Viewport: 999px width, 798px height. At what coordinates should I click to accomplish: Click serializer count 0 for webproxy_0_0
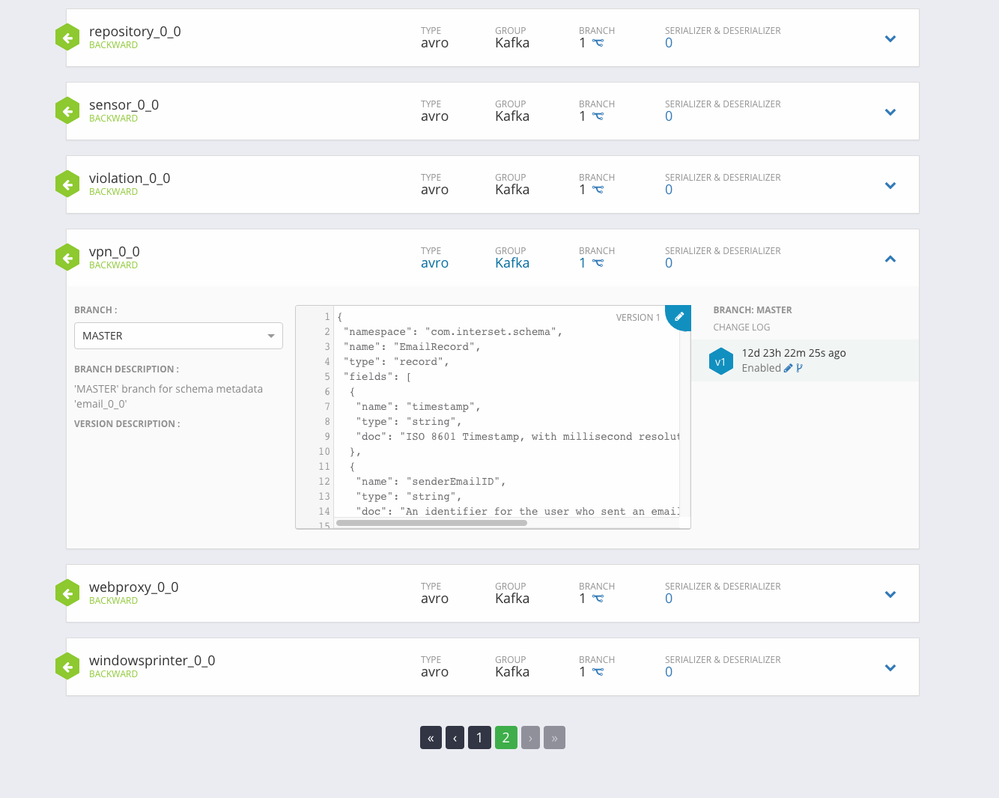(668, 599)
